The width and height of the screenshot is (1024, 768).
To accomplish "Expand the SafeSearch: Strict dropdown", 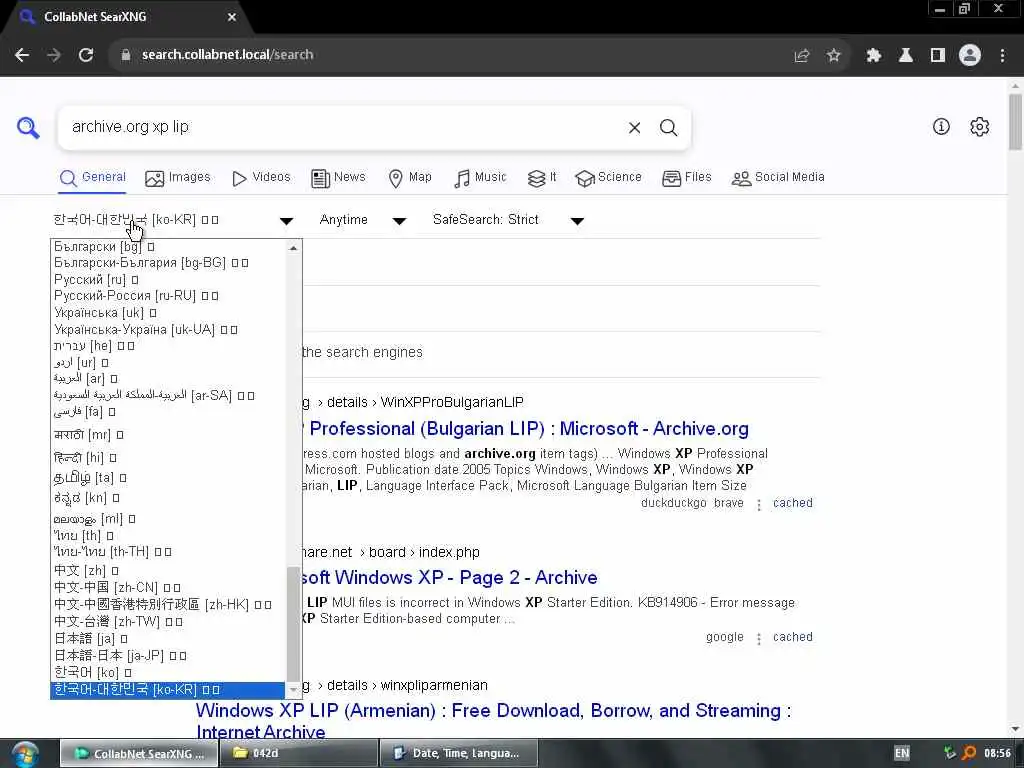I will click(507, 220).
